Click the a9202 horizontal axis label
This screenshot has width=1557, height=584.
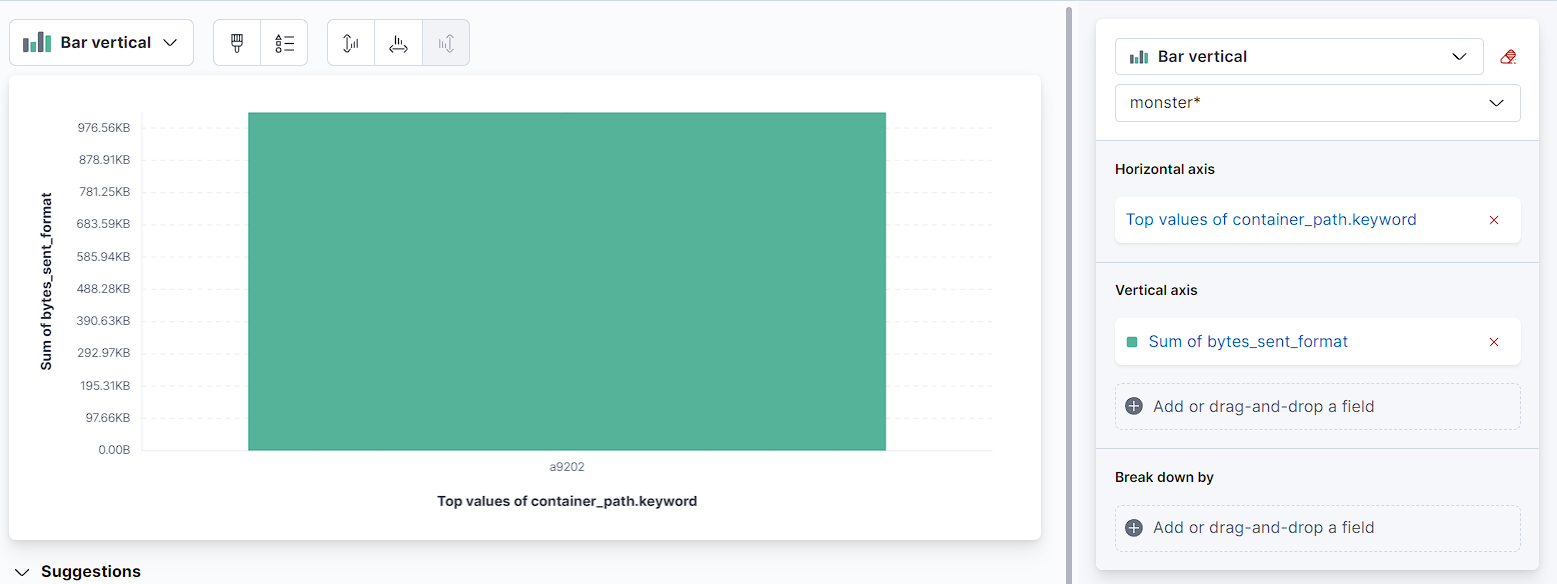coord(567,467)
